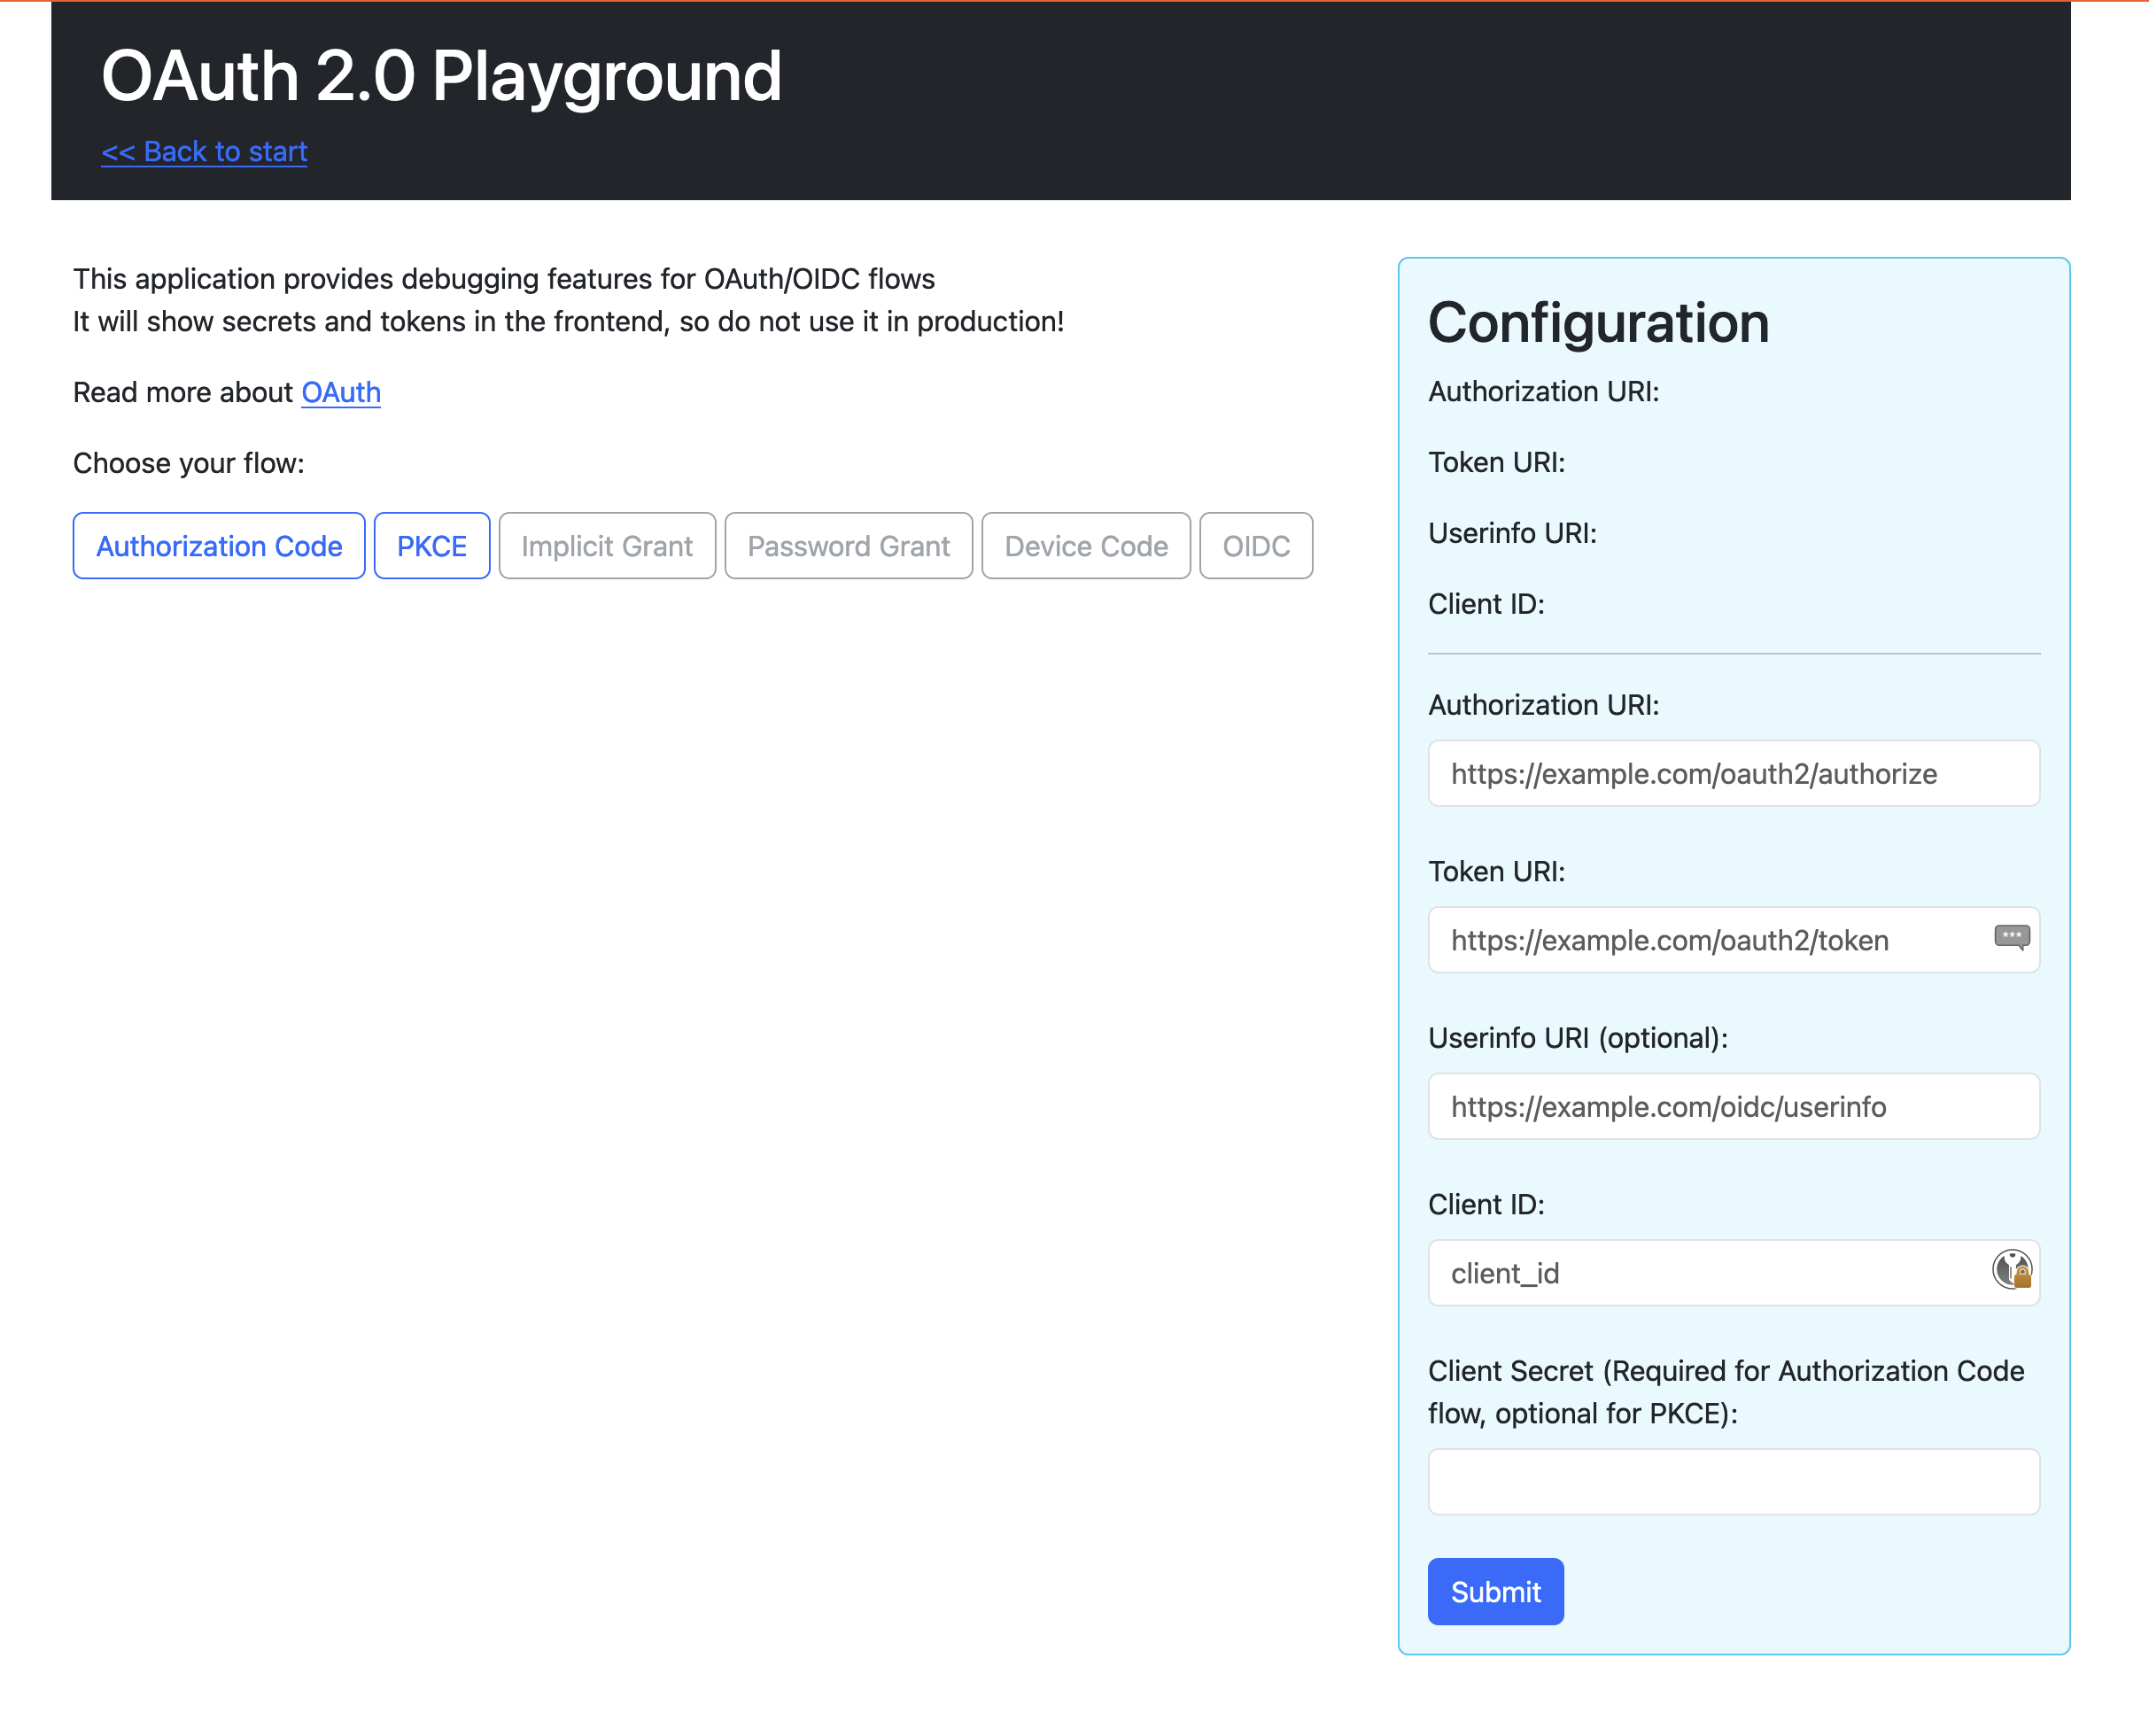Click the password manager icon in Token URI field
2149x1736 pixels.
pos(2011,937)
